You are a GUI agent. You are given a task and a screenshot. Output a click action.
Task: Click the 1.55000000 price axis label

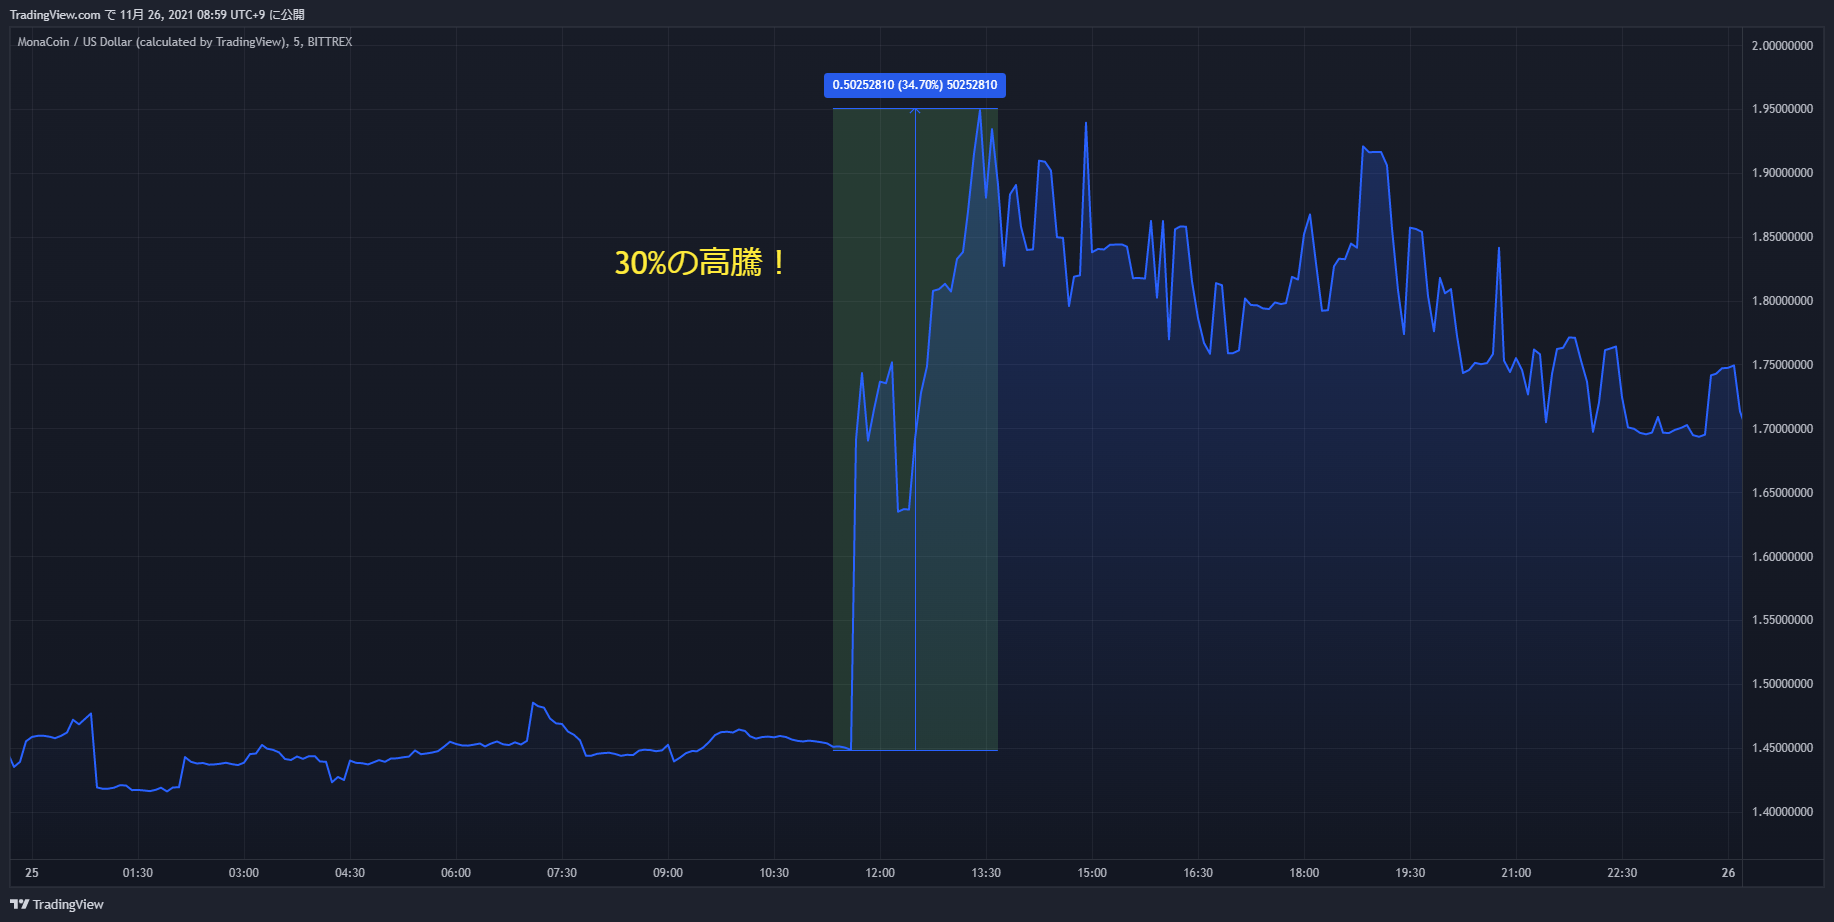(1782, 620)
